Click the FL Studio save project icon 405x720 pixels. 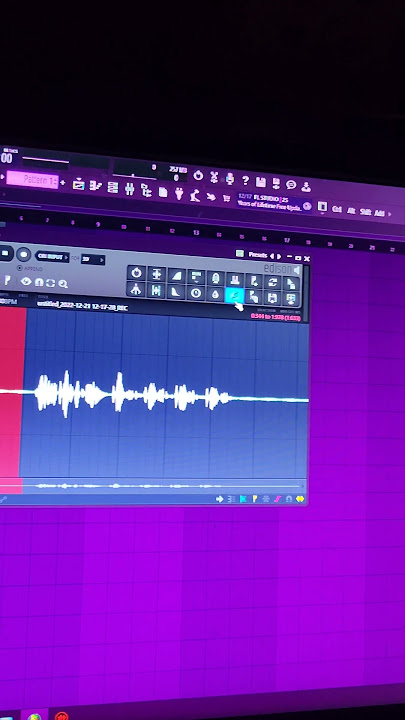pyautogui.click(x=260, y=182)
